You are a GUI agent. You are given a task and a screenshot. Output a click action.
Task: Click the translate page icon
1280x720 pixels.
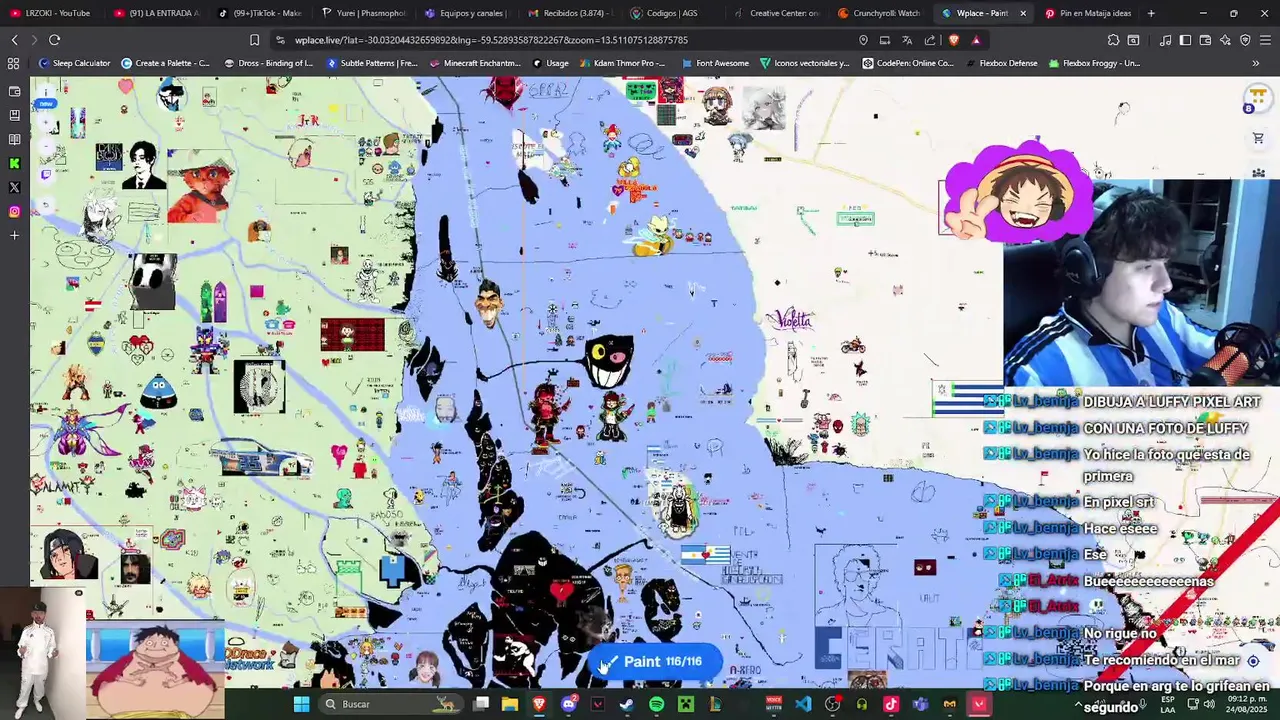[907, 40]
